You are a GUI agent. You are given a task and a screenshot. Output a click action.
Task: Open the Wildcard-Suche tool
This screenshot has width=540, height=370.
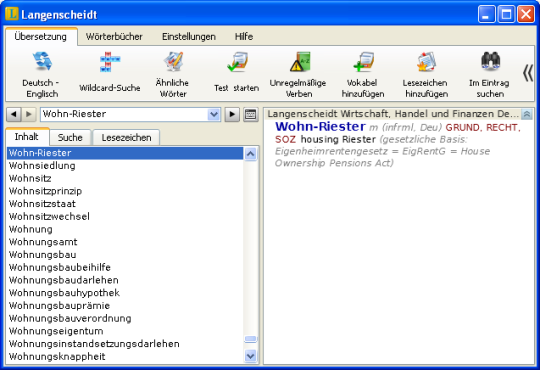(x=110, y=72)
